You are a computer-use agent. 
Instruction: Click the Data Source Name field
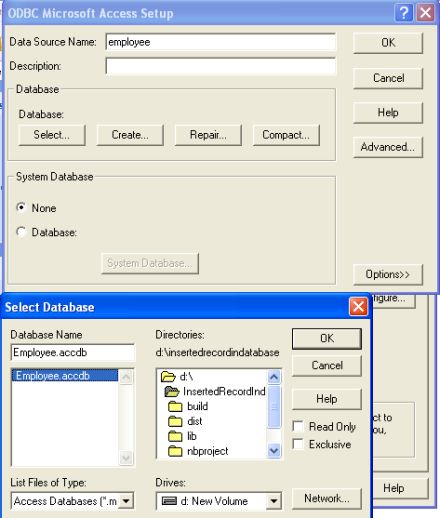click(221, 42)
